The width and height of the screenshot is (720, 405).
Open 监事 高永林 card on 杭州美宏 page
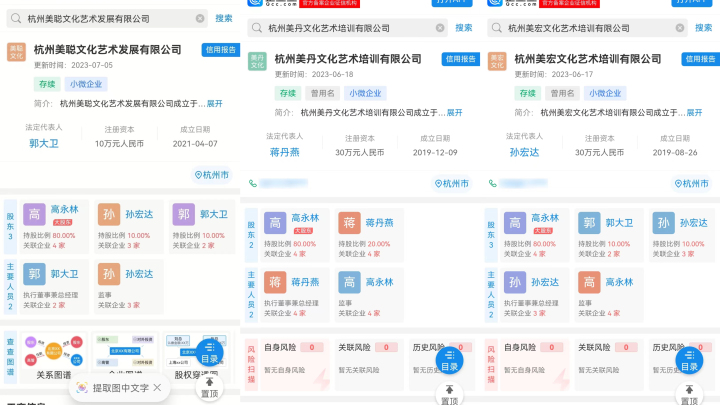coord(609,295)
